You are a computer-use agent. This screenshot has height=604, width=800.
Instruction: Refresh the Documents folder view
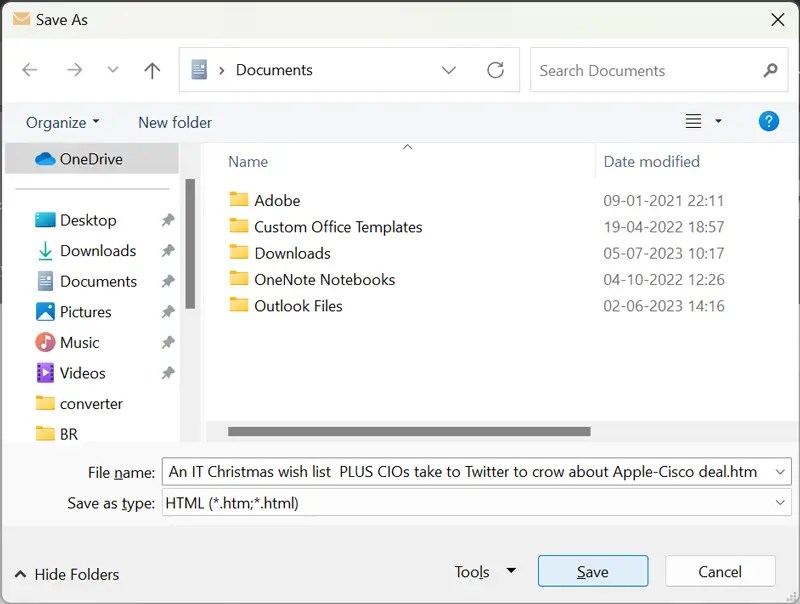click(x=495, y=70)
